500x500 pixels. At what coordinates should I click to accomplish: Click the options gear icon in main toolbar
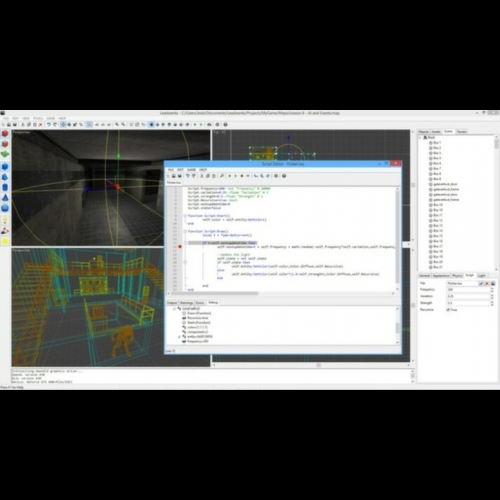[217, 125]
